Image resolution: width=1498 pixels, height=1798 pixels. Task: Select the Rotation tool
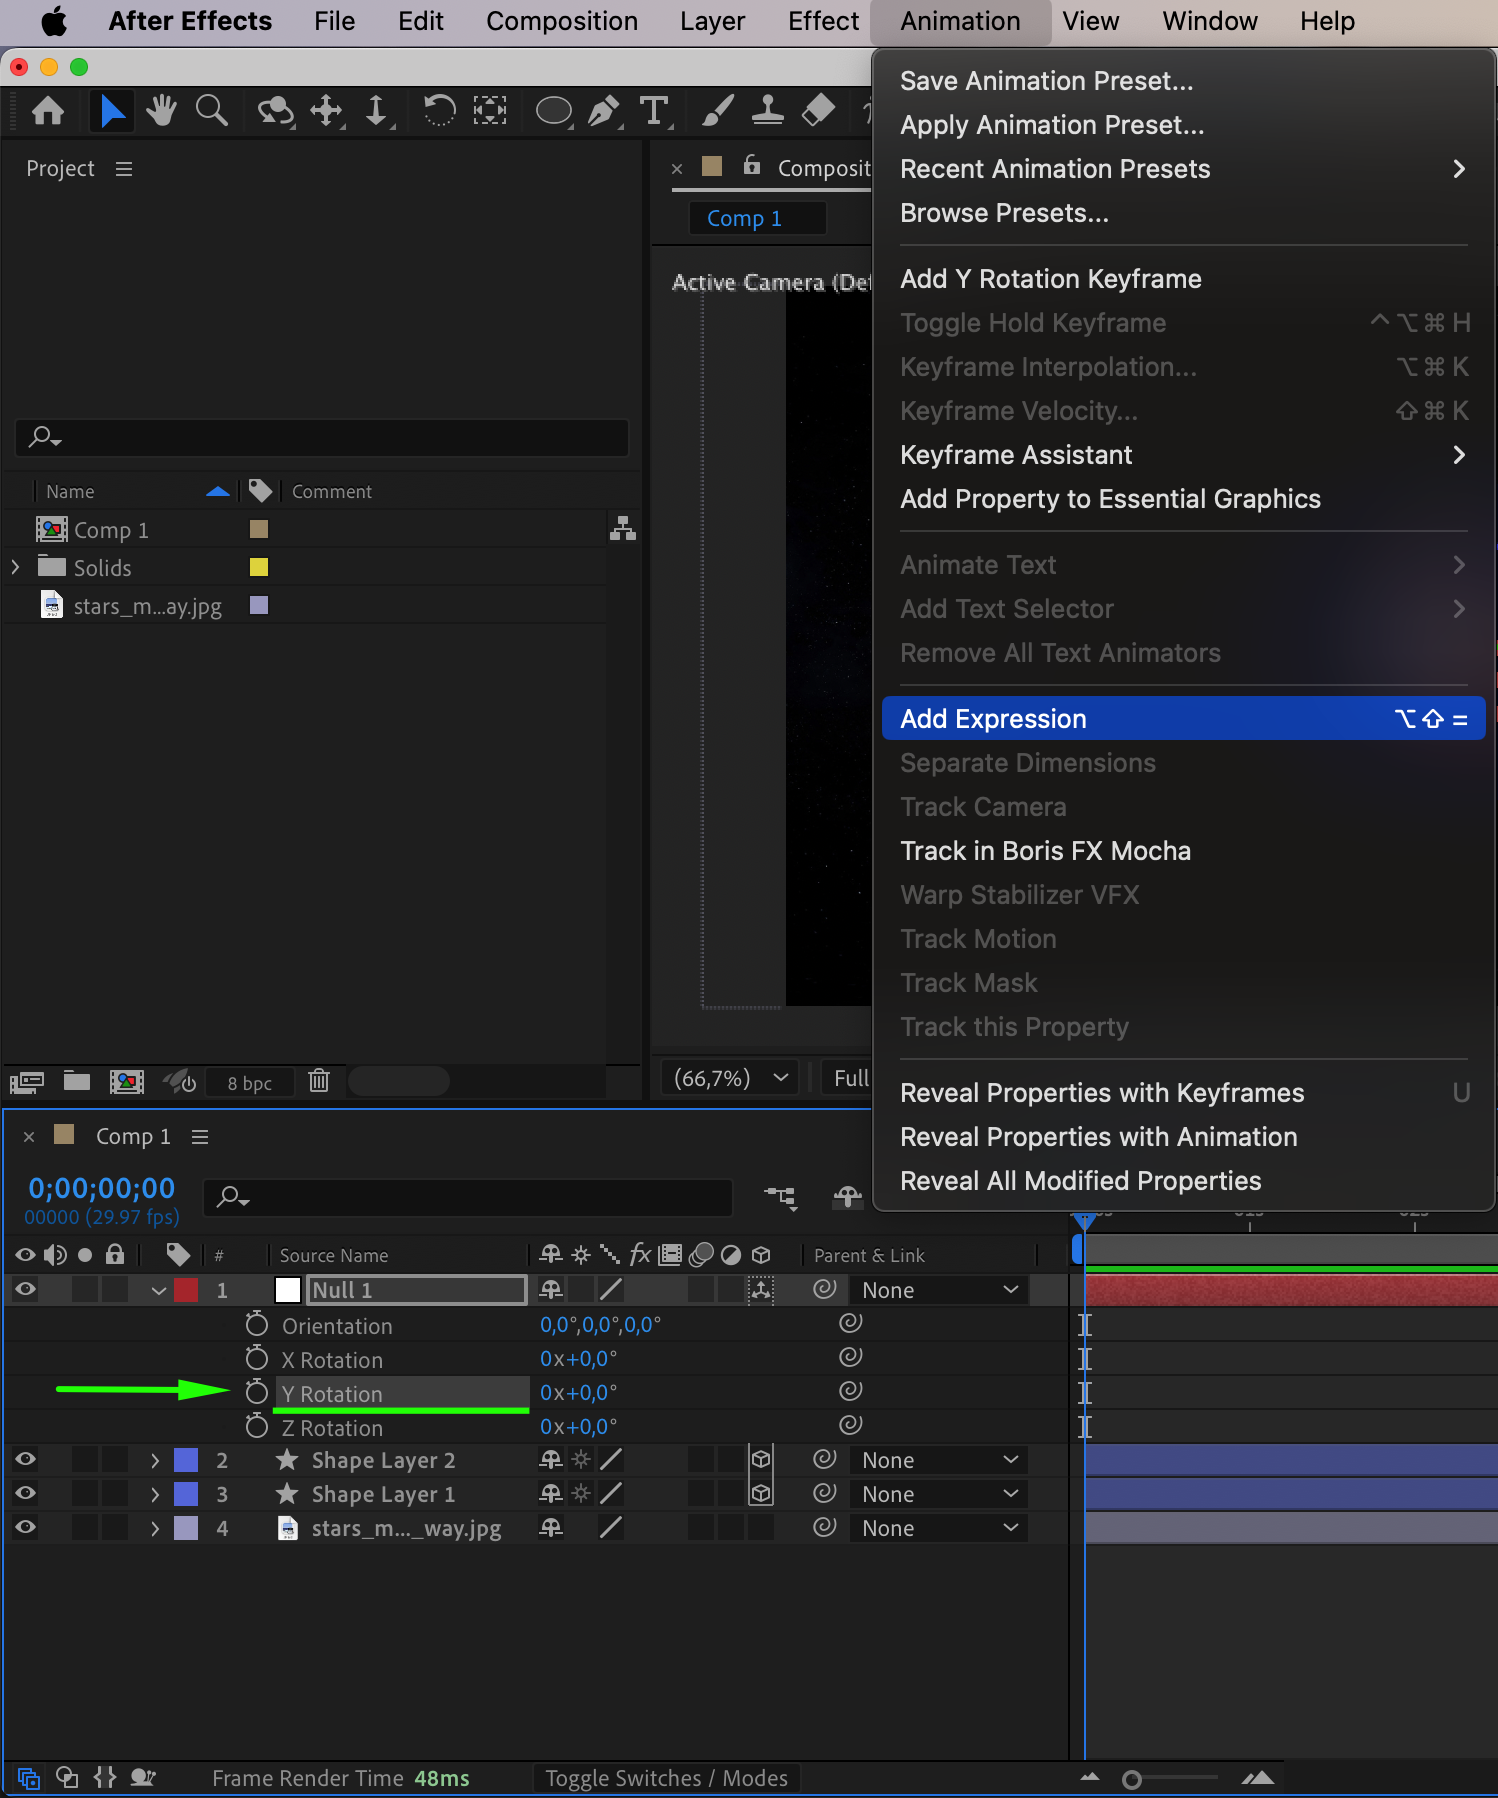439,110
